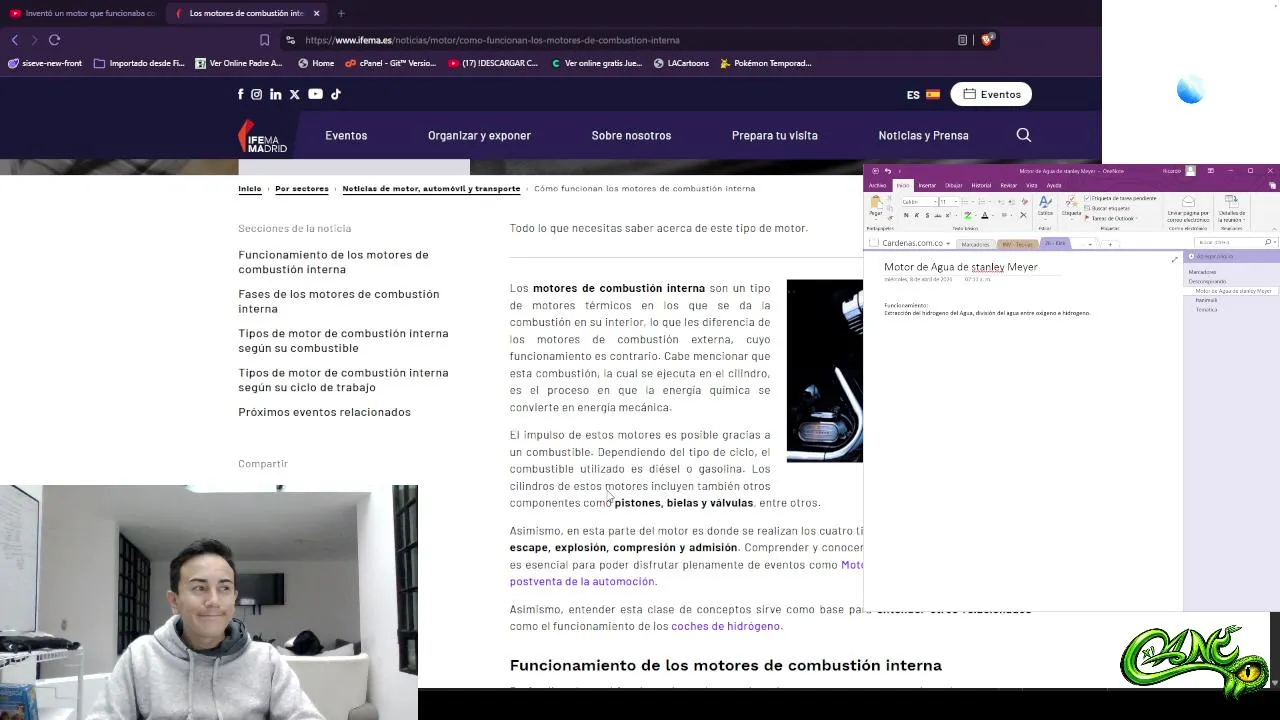Expand OneNote page to full view
This screenshot has width=1280, height=720.
[1174, 259]
